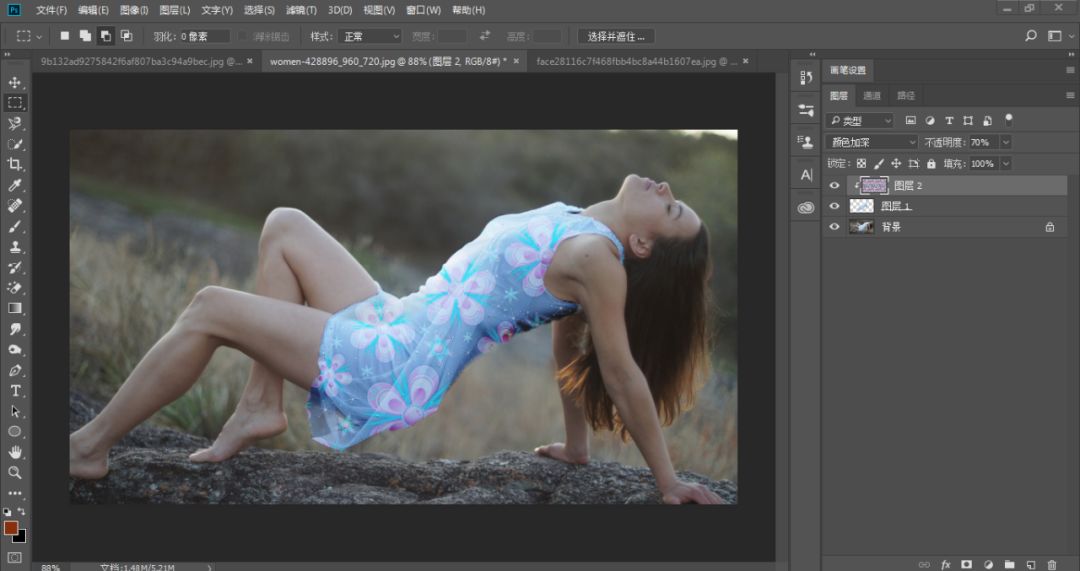
Task: Pick the Eyedropper tool
Action: click(x=15, y=185)
